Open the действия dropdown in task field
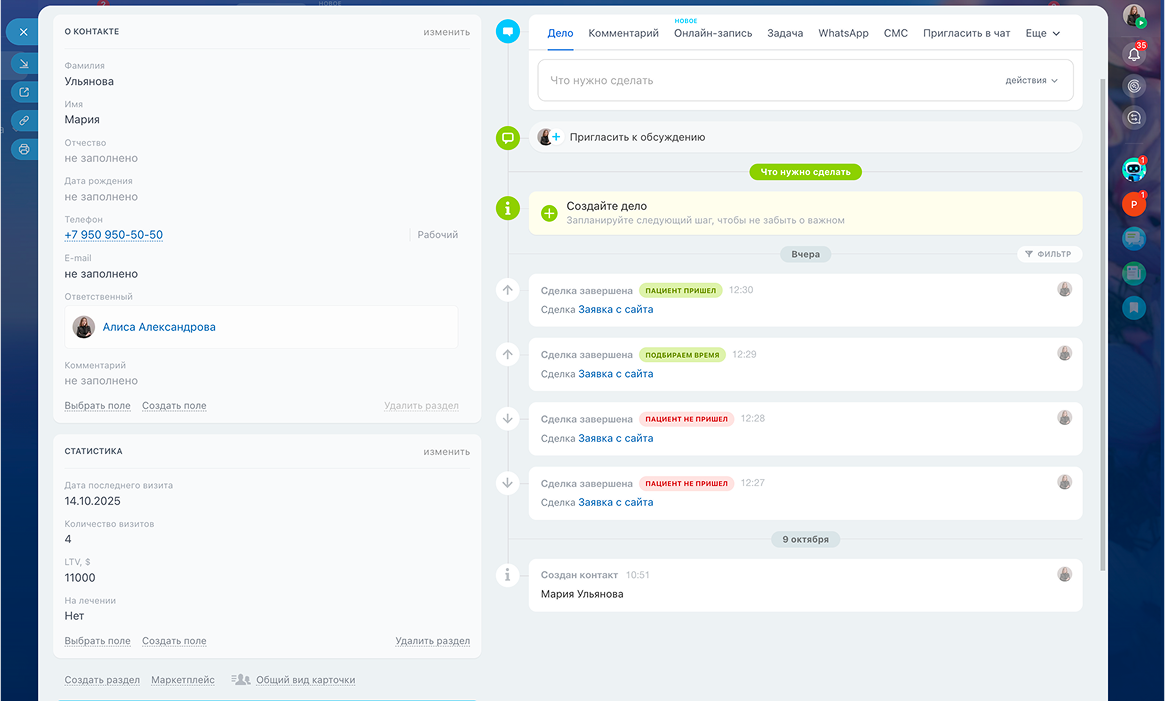Image resolution: width=1165 pixels, height=701 pixels. (1031, 80)
